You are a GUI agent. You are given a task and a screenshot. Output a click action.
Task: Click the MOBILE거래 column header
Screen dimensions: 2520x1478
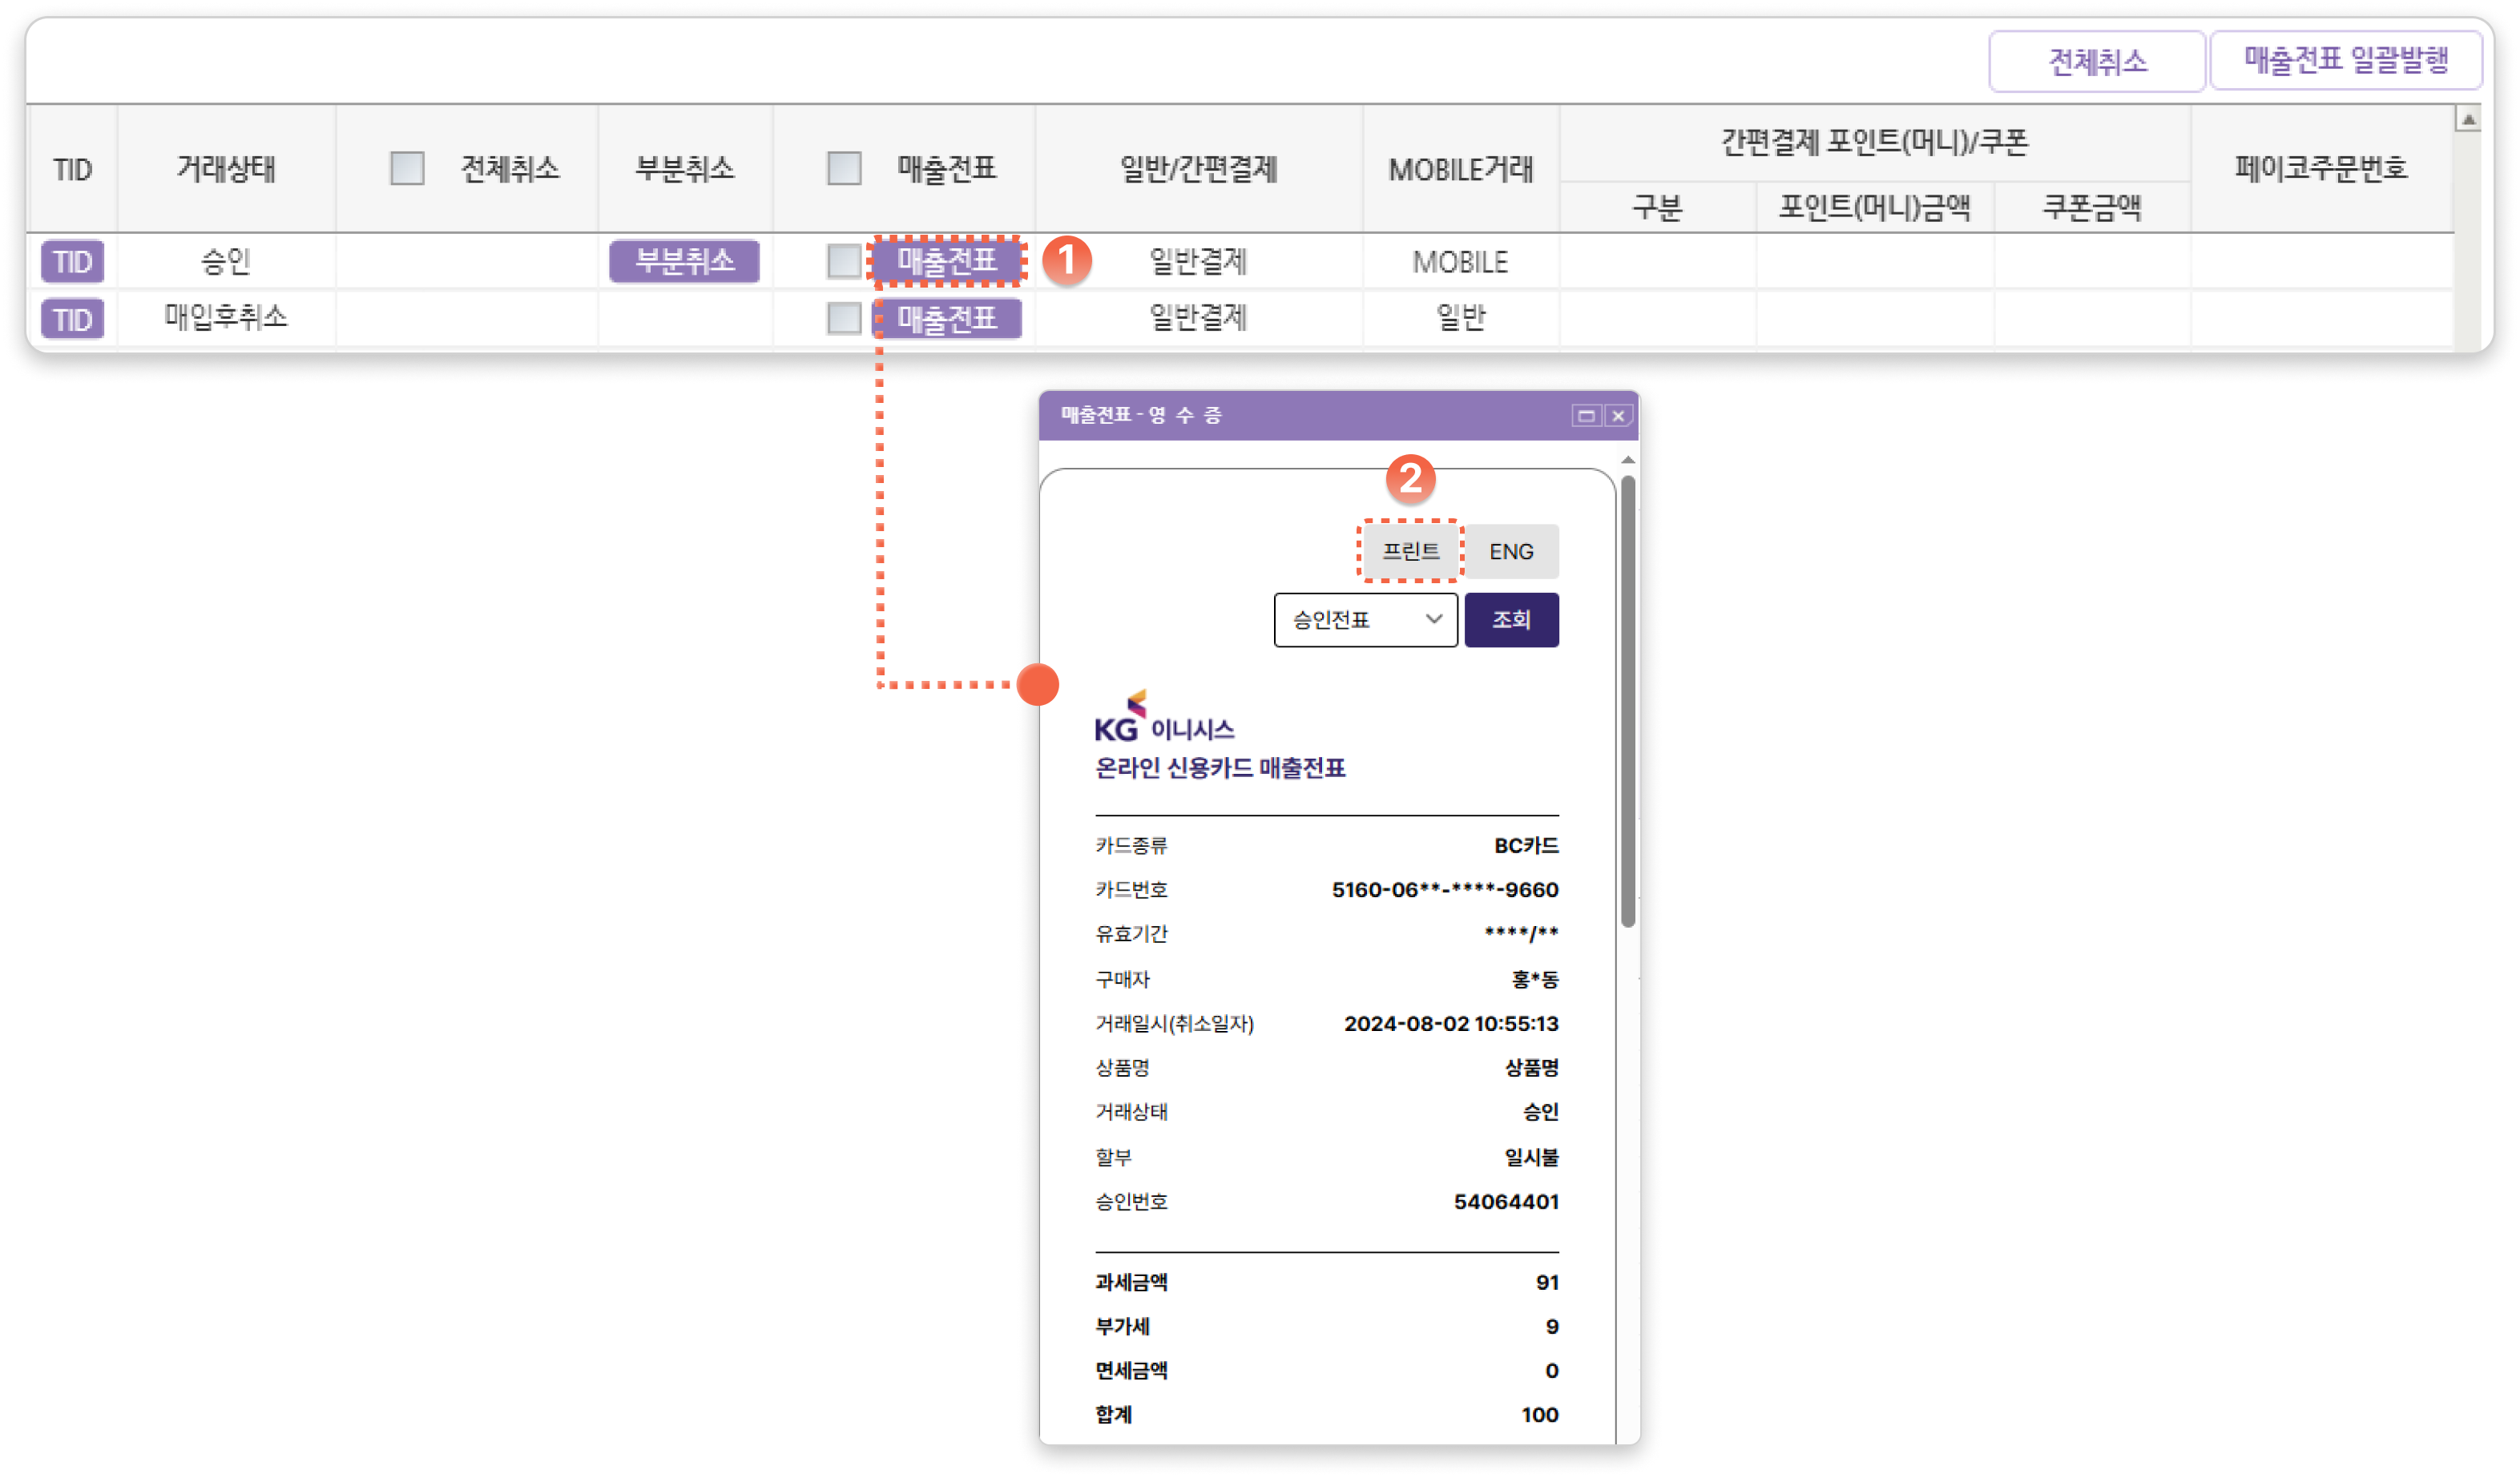1460,169
